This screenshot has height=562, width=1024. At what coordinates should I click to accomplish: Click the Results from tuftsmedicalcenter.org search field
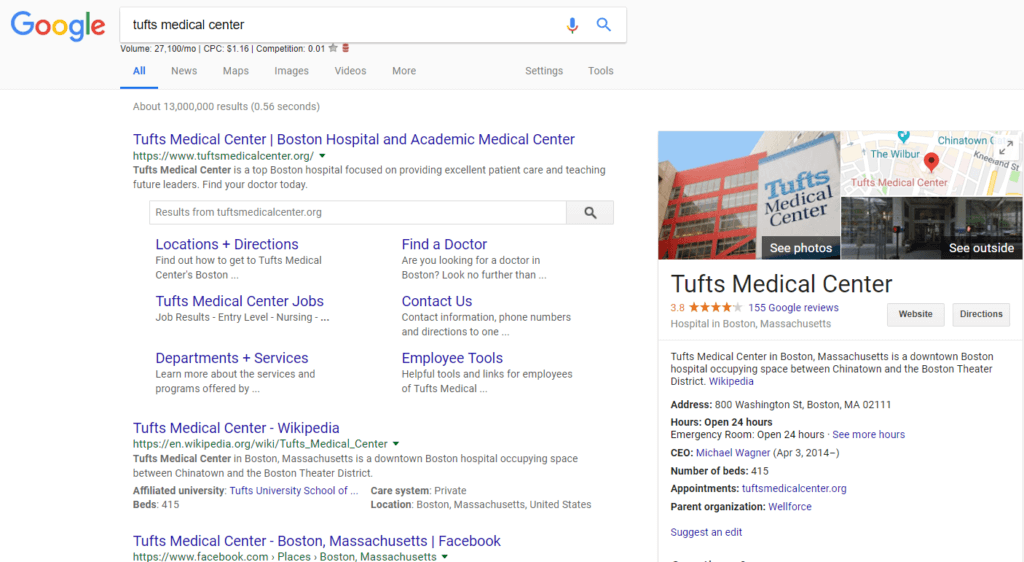click(x=358, y=212)
